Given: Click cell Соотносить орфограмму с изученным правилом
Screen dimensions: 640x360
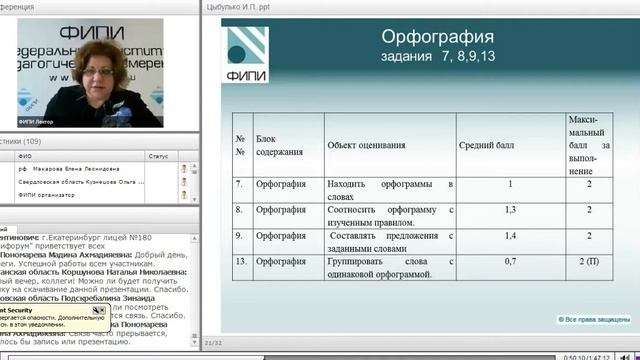Looking at the screenshot, I should click(x=390, y=216).
